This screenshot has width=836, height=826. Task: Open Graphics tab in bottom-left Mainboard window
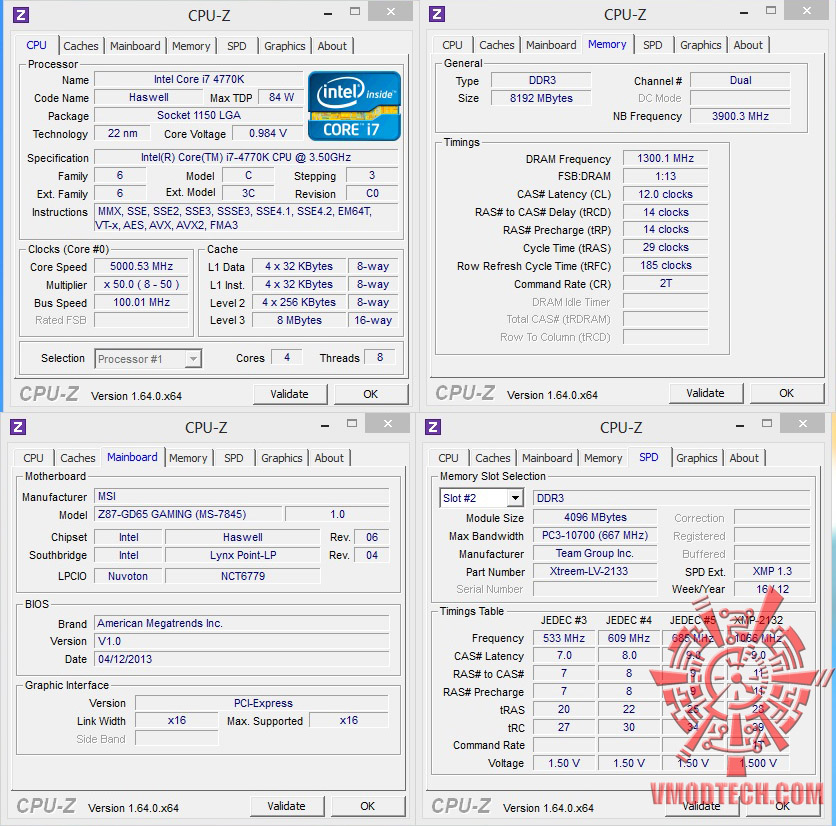(282, 458)
